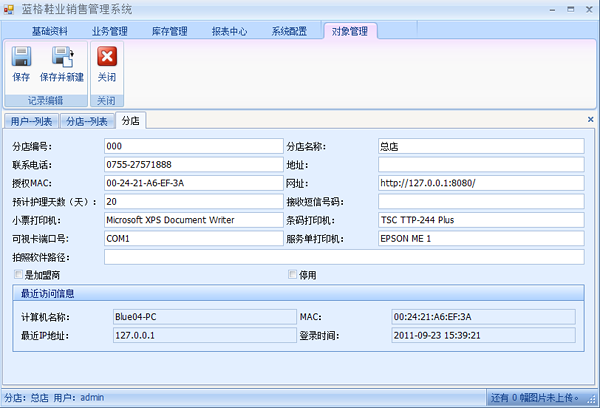
Task: Click the 联系电话 phone number field
Action: point(193,165)
